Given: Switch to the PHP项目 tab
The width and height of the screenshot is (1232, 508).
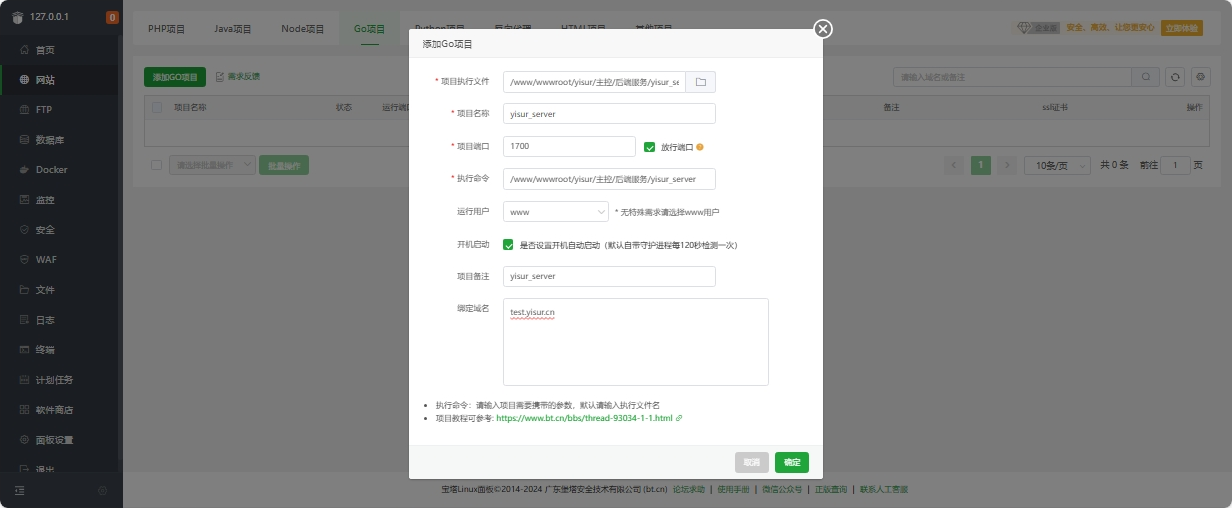Looking at the screenshot, I should click(x=167, y=29).
